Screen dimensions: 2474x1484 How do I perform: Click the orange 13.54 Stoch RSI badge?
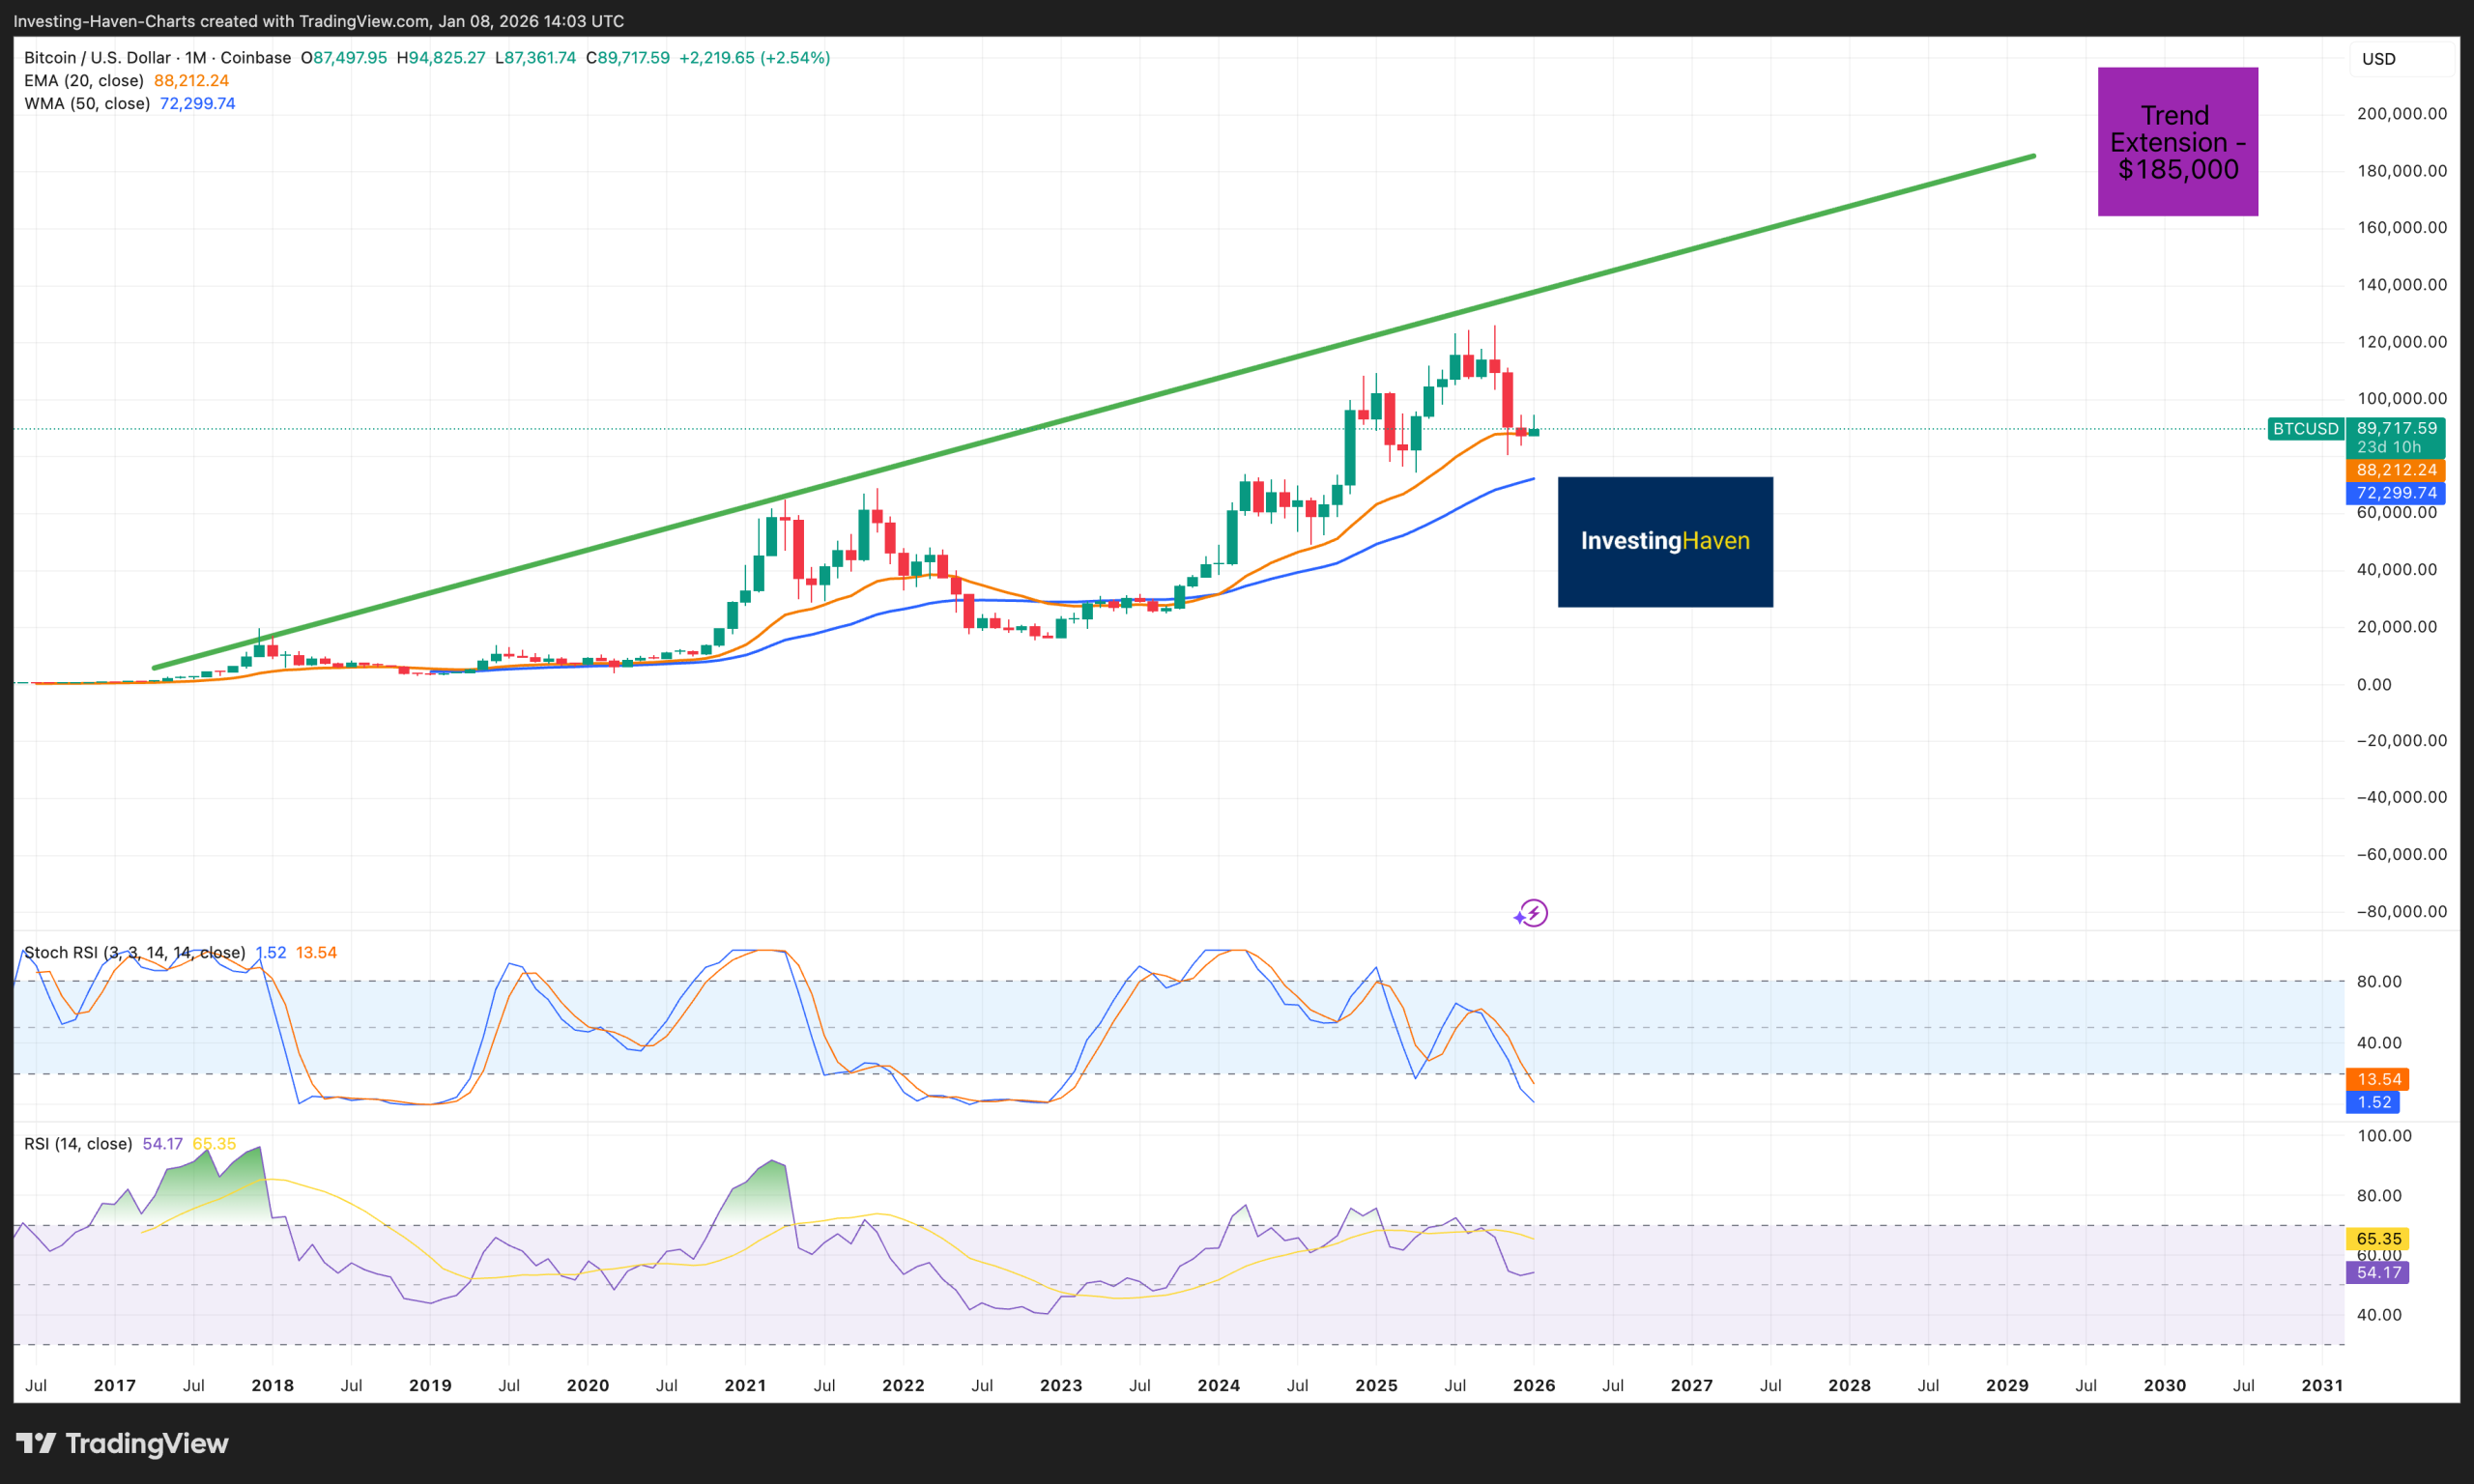pyautogui.click(x=2380, y=1079)
